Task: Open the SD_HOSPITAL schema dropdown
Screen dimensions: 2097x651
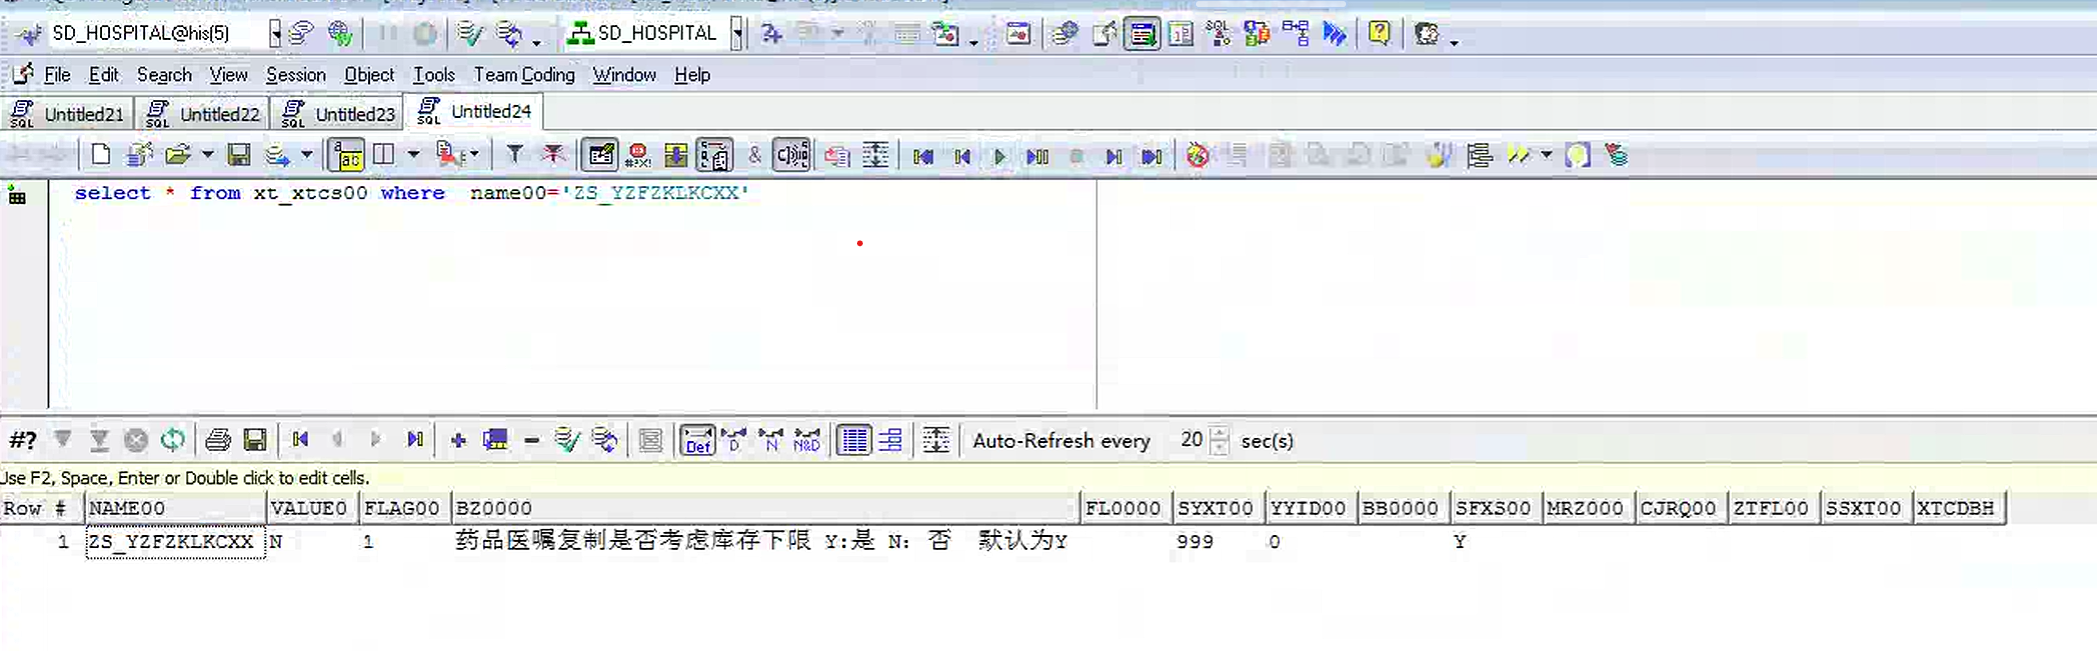Action: point(737,34)
